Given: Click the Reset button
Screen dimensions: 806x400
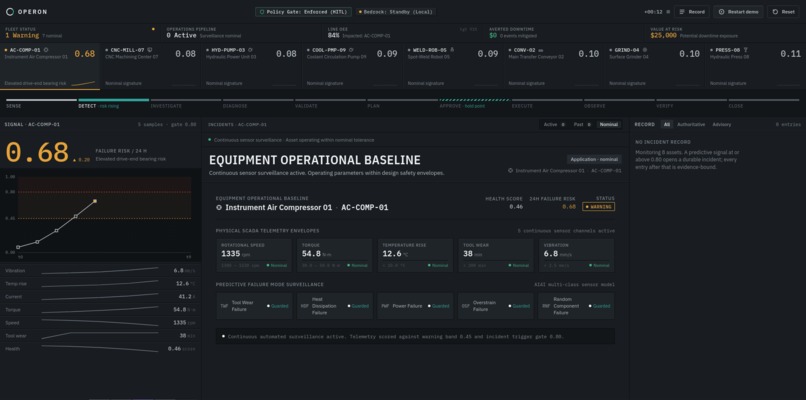Looking at the screenshot, I should click(x=783, y=12).
